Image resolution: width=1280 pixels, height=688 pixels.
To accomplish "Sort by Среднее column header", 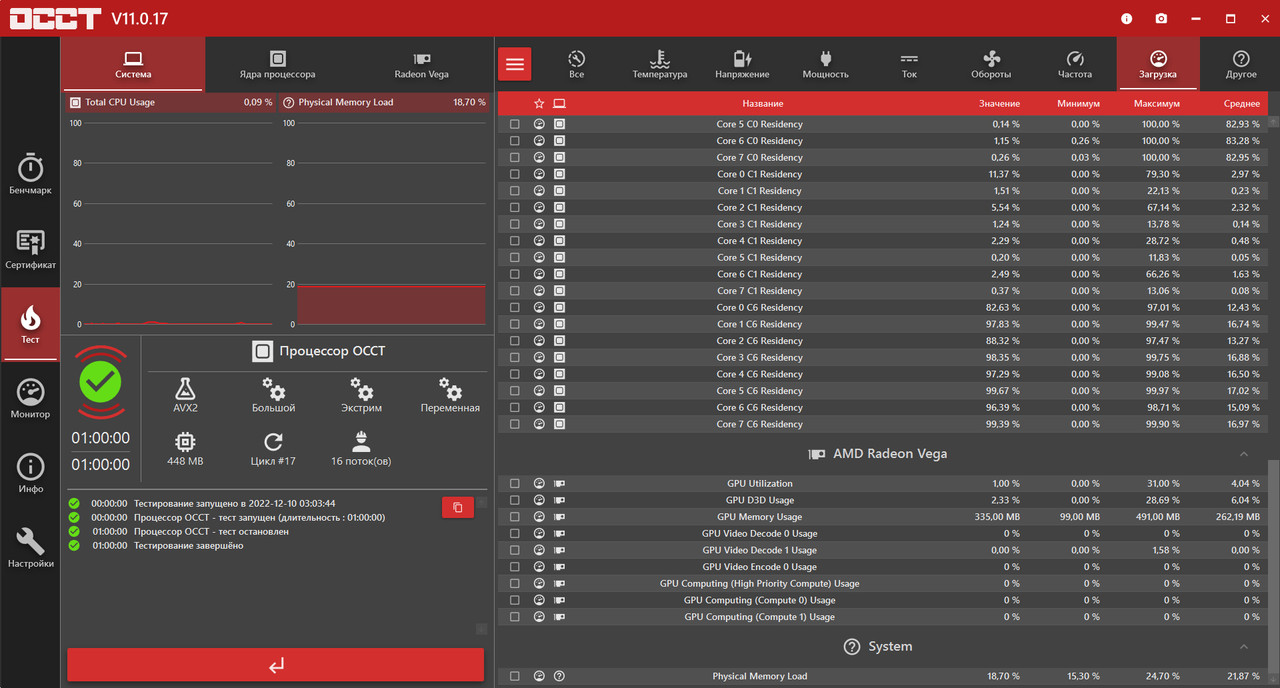I will tap(1241, 104).
